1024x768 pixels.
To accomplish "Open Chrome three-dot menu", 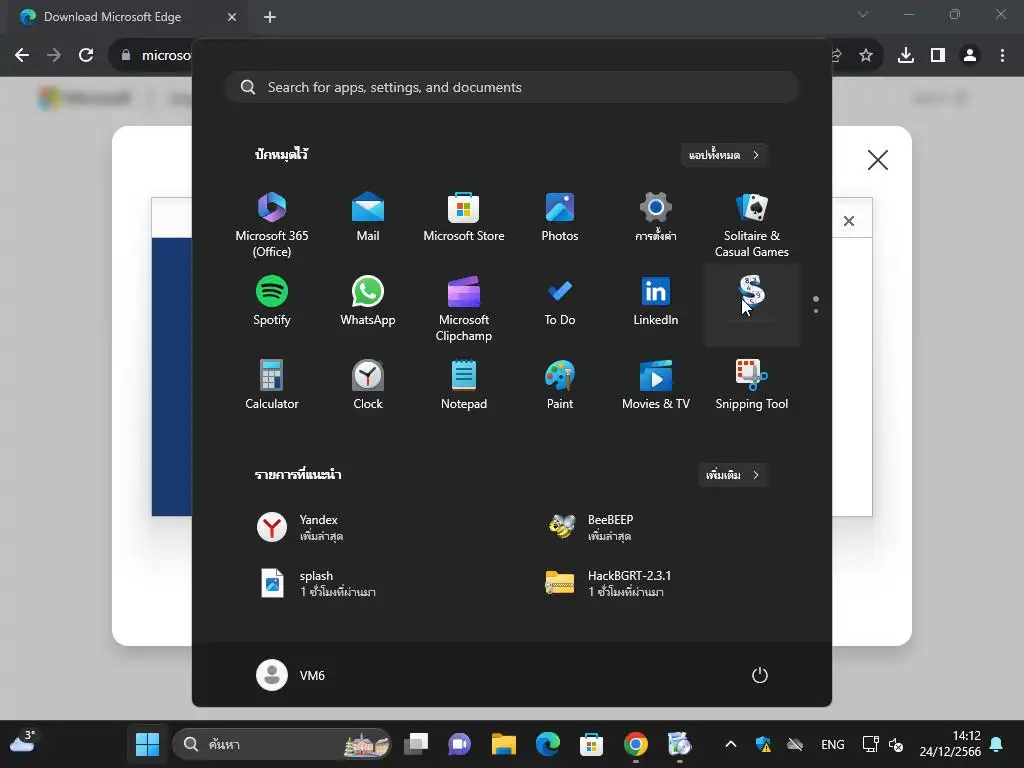I will coord(1002,56).
